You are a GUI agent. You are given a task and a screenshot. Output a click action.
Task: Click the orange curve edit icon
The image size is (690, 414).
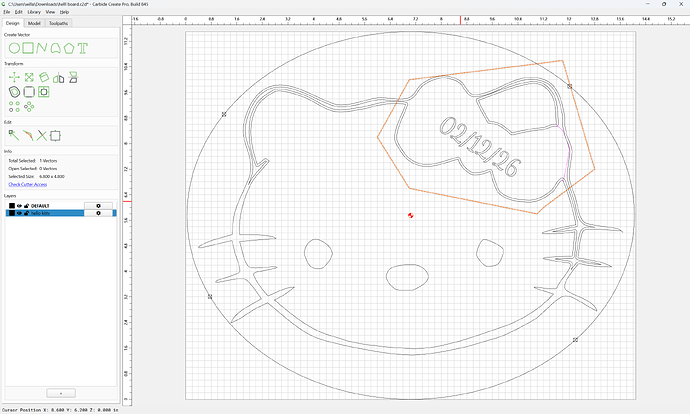pos(28,136)
